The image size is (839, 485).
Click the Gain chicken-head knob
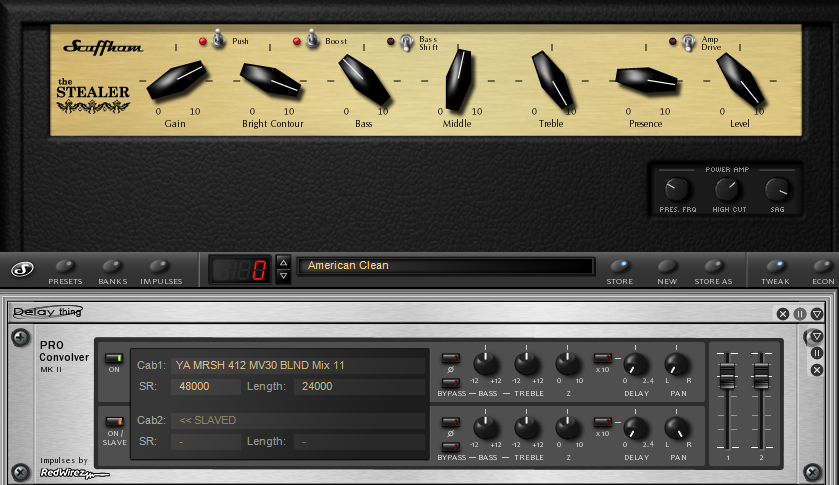click(176, 80)
